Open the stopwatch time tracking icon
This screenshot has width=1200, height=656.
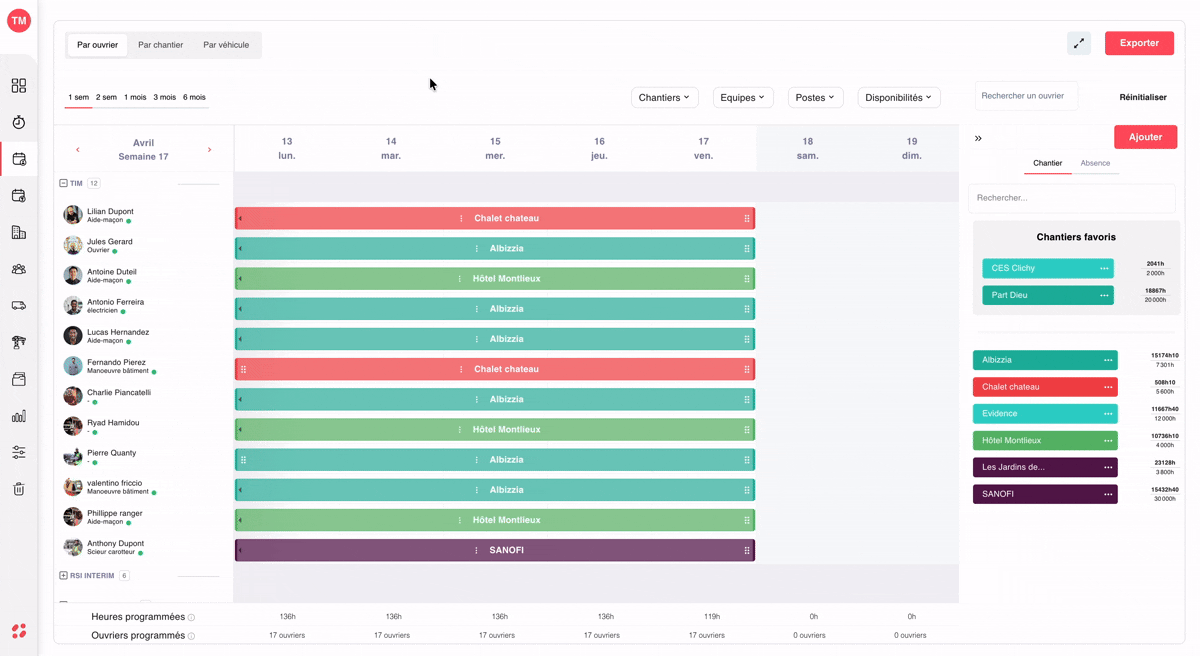(18, 122)
